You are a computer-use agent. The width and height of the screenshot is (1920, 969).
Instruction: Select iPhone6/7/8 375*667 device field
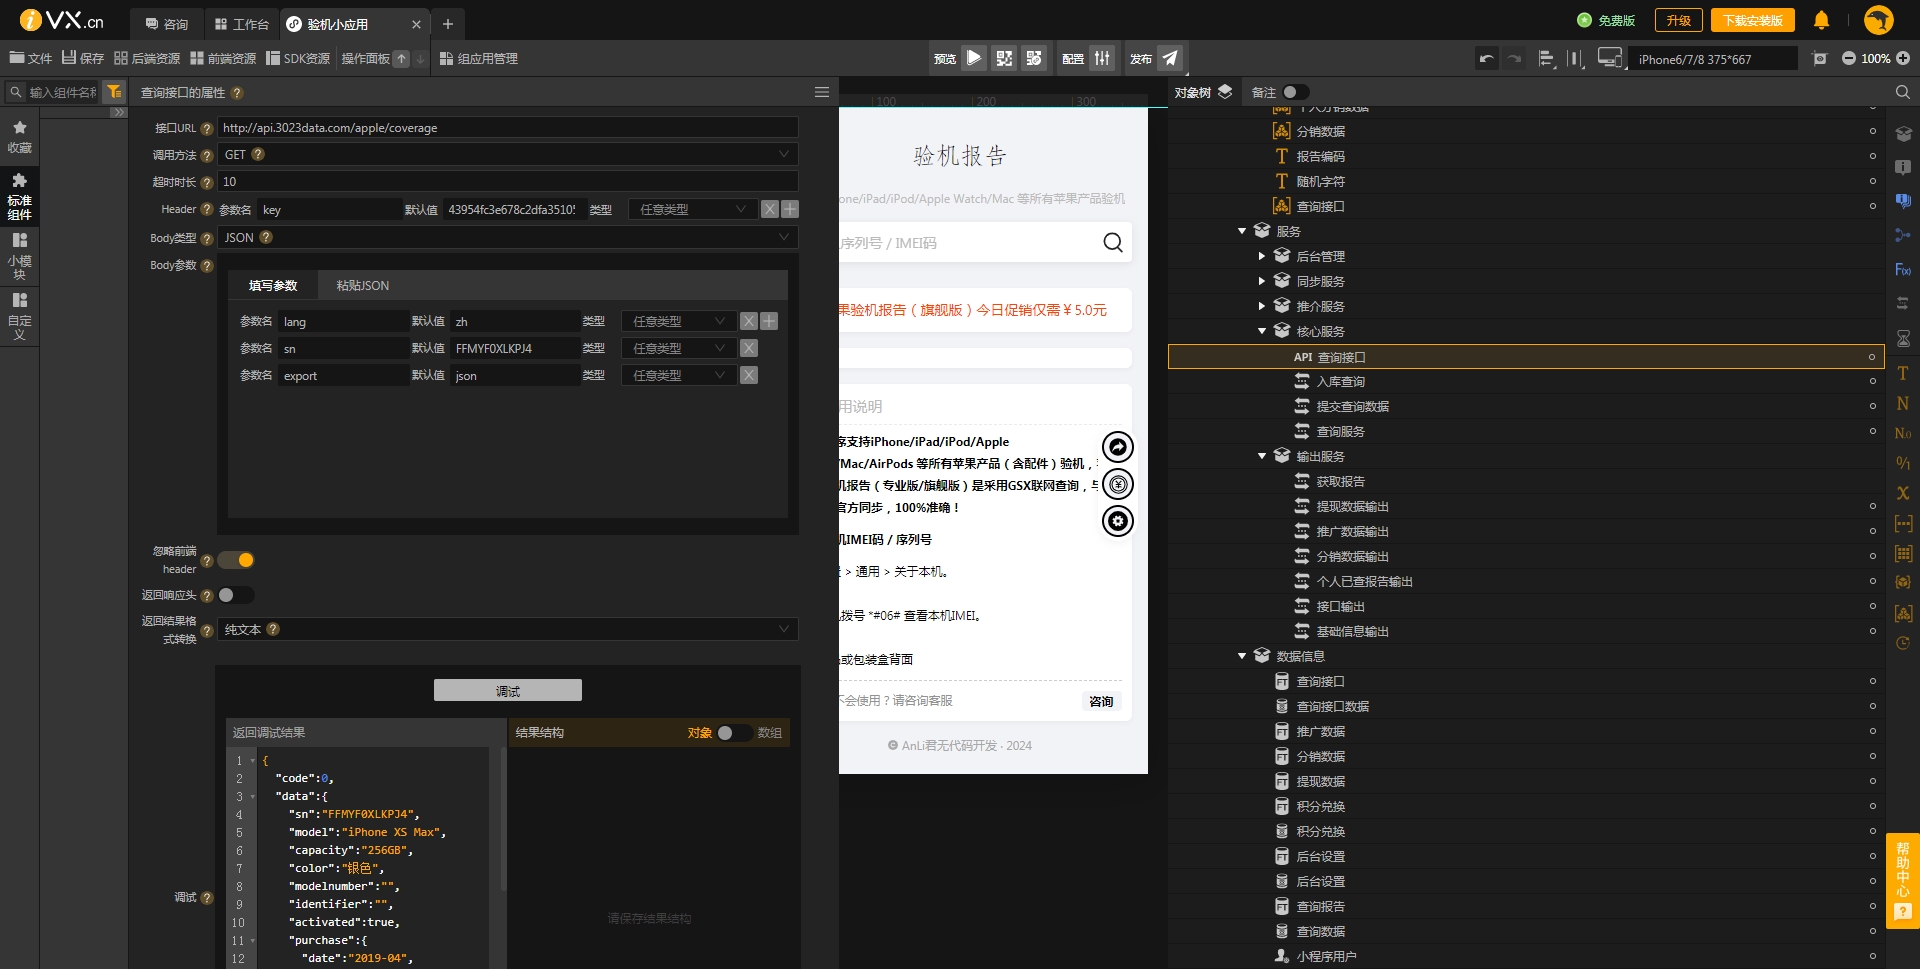(x=1712, y=59)
